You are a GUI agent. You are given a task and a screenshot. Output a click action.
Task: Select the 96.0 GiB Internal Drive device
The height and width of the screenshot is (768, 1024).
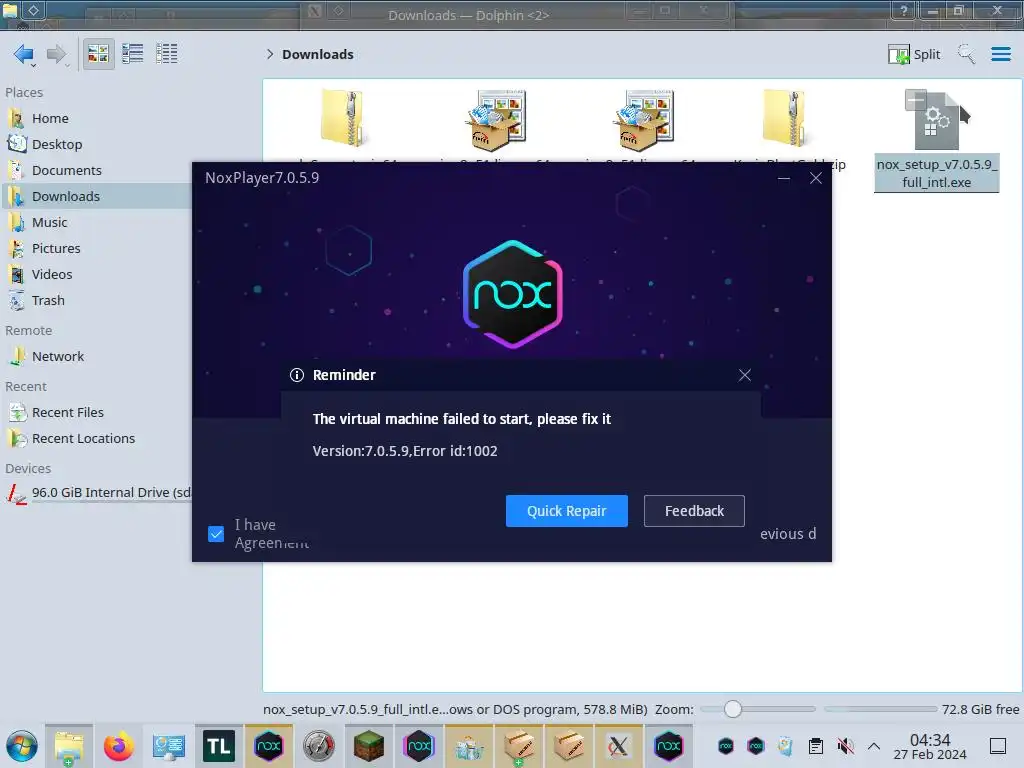[98, 493]
